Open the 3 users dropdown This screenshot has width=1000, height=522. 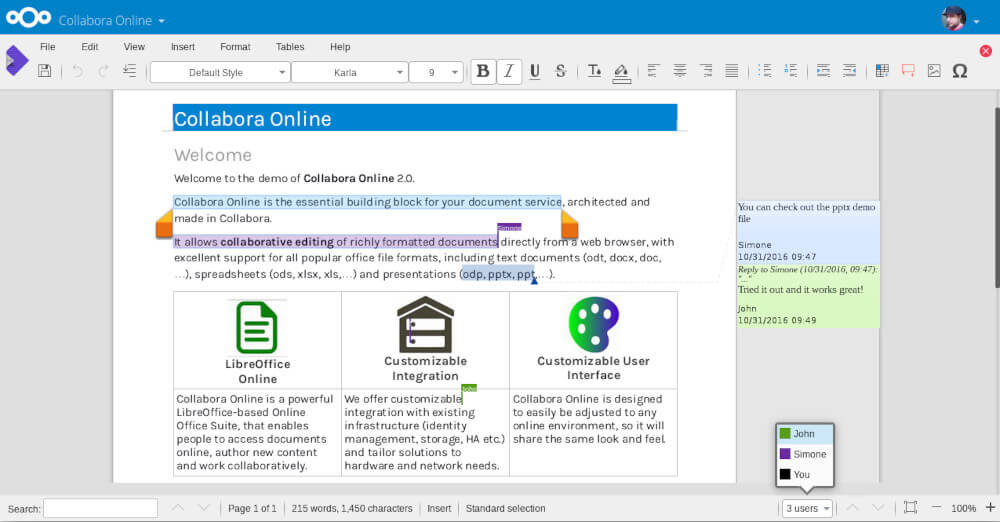pos(807,508)
